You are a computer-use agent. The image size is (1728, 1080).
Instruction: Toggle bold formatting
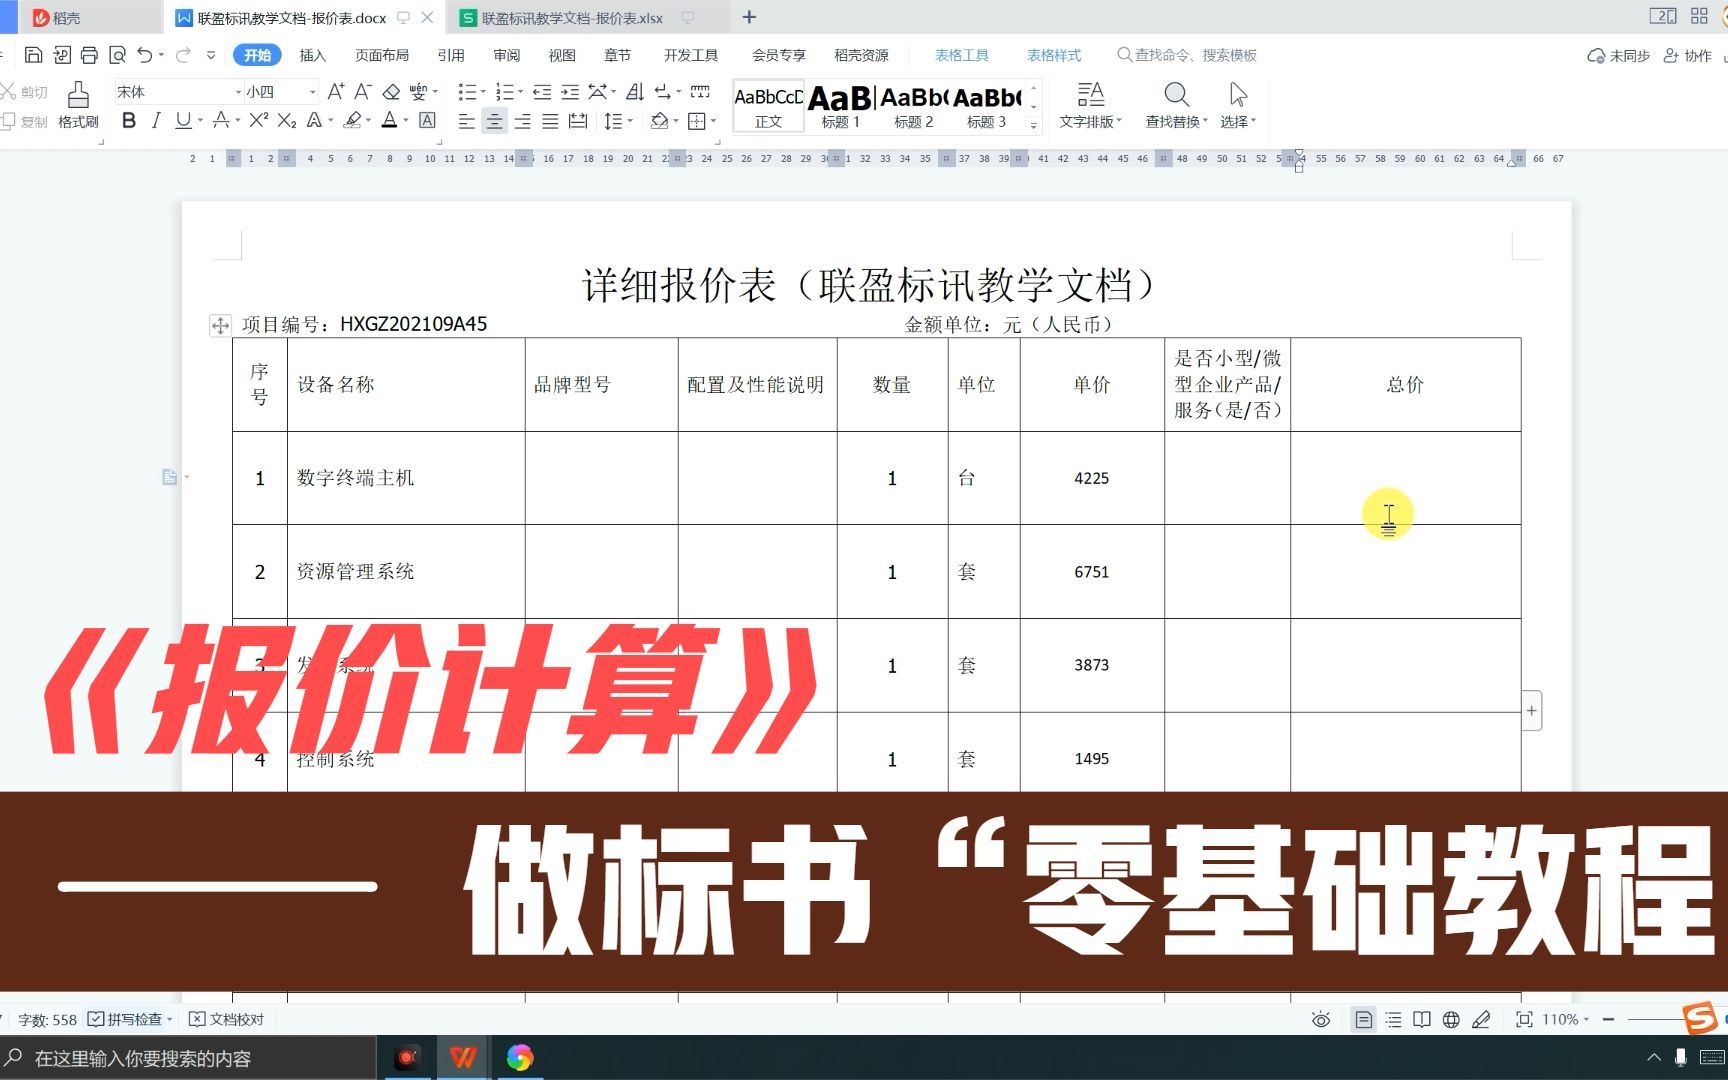pos(129,121)
